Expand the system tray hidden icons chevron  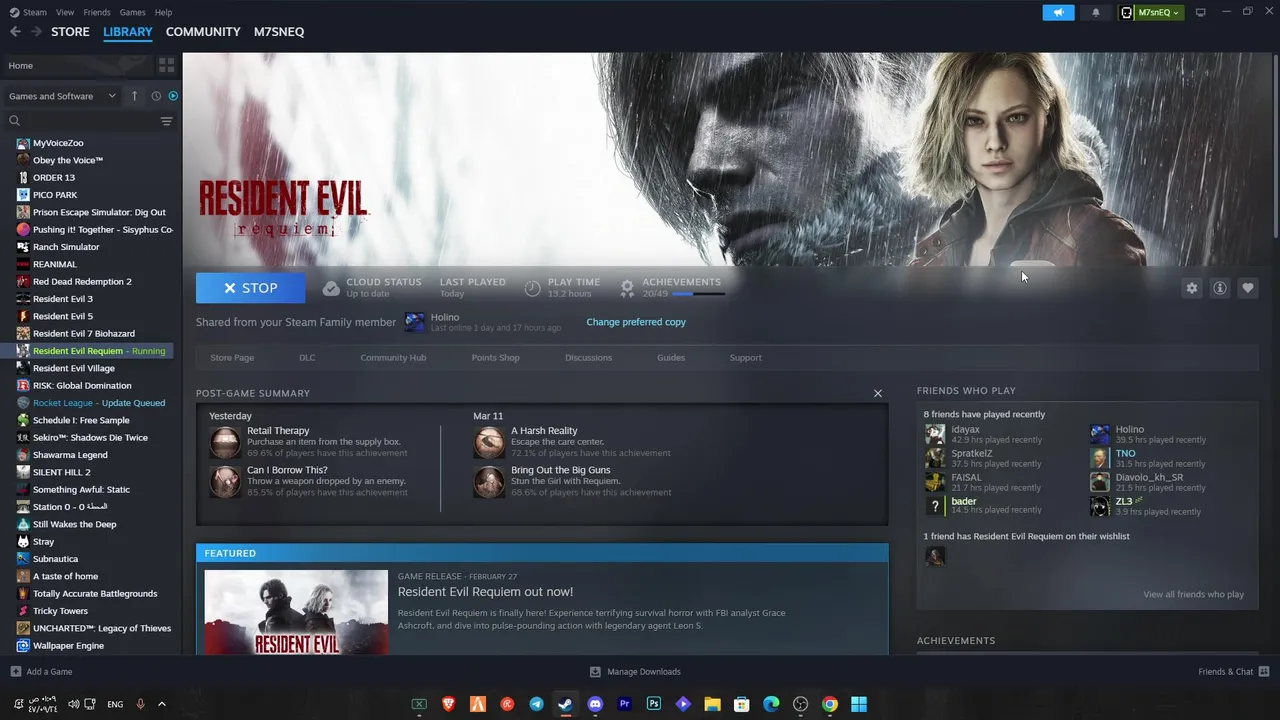click(162, 704)
